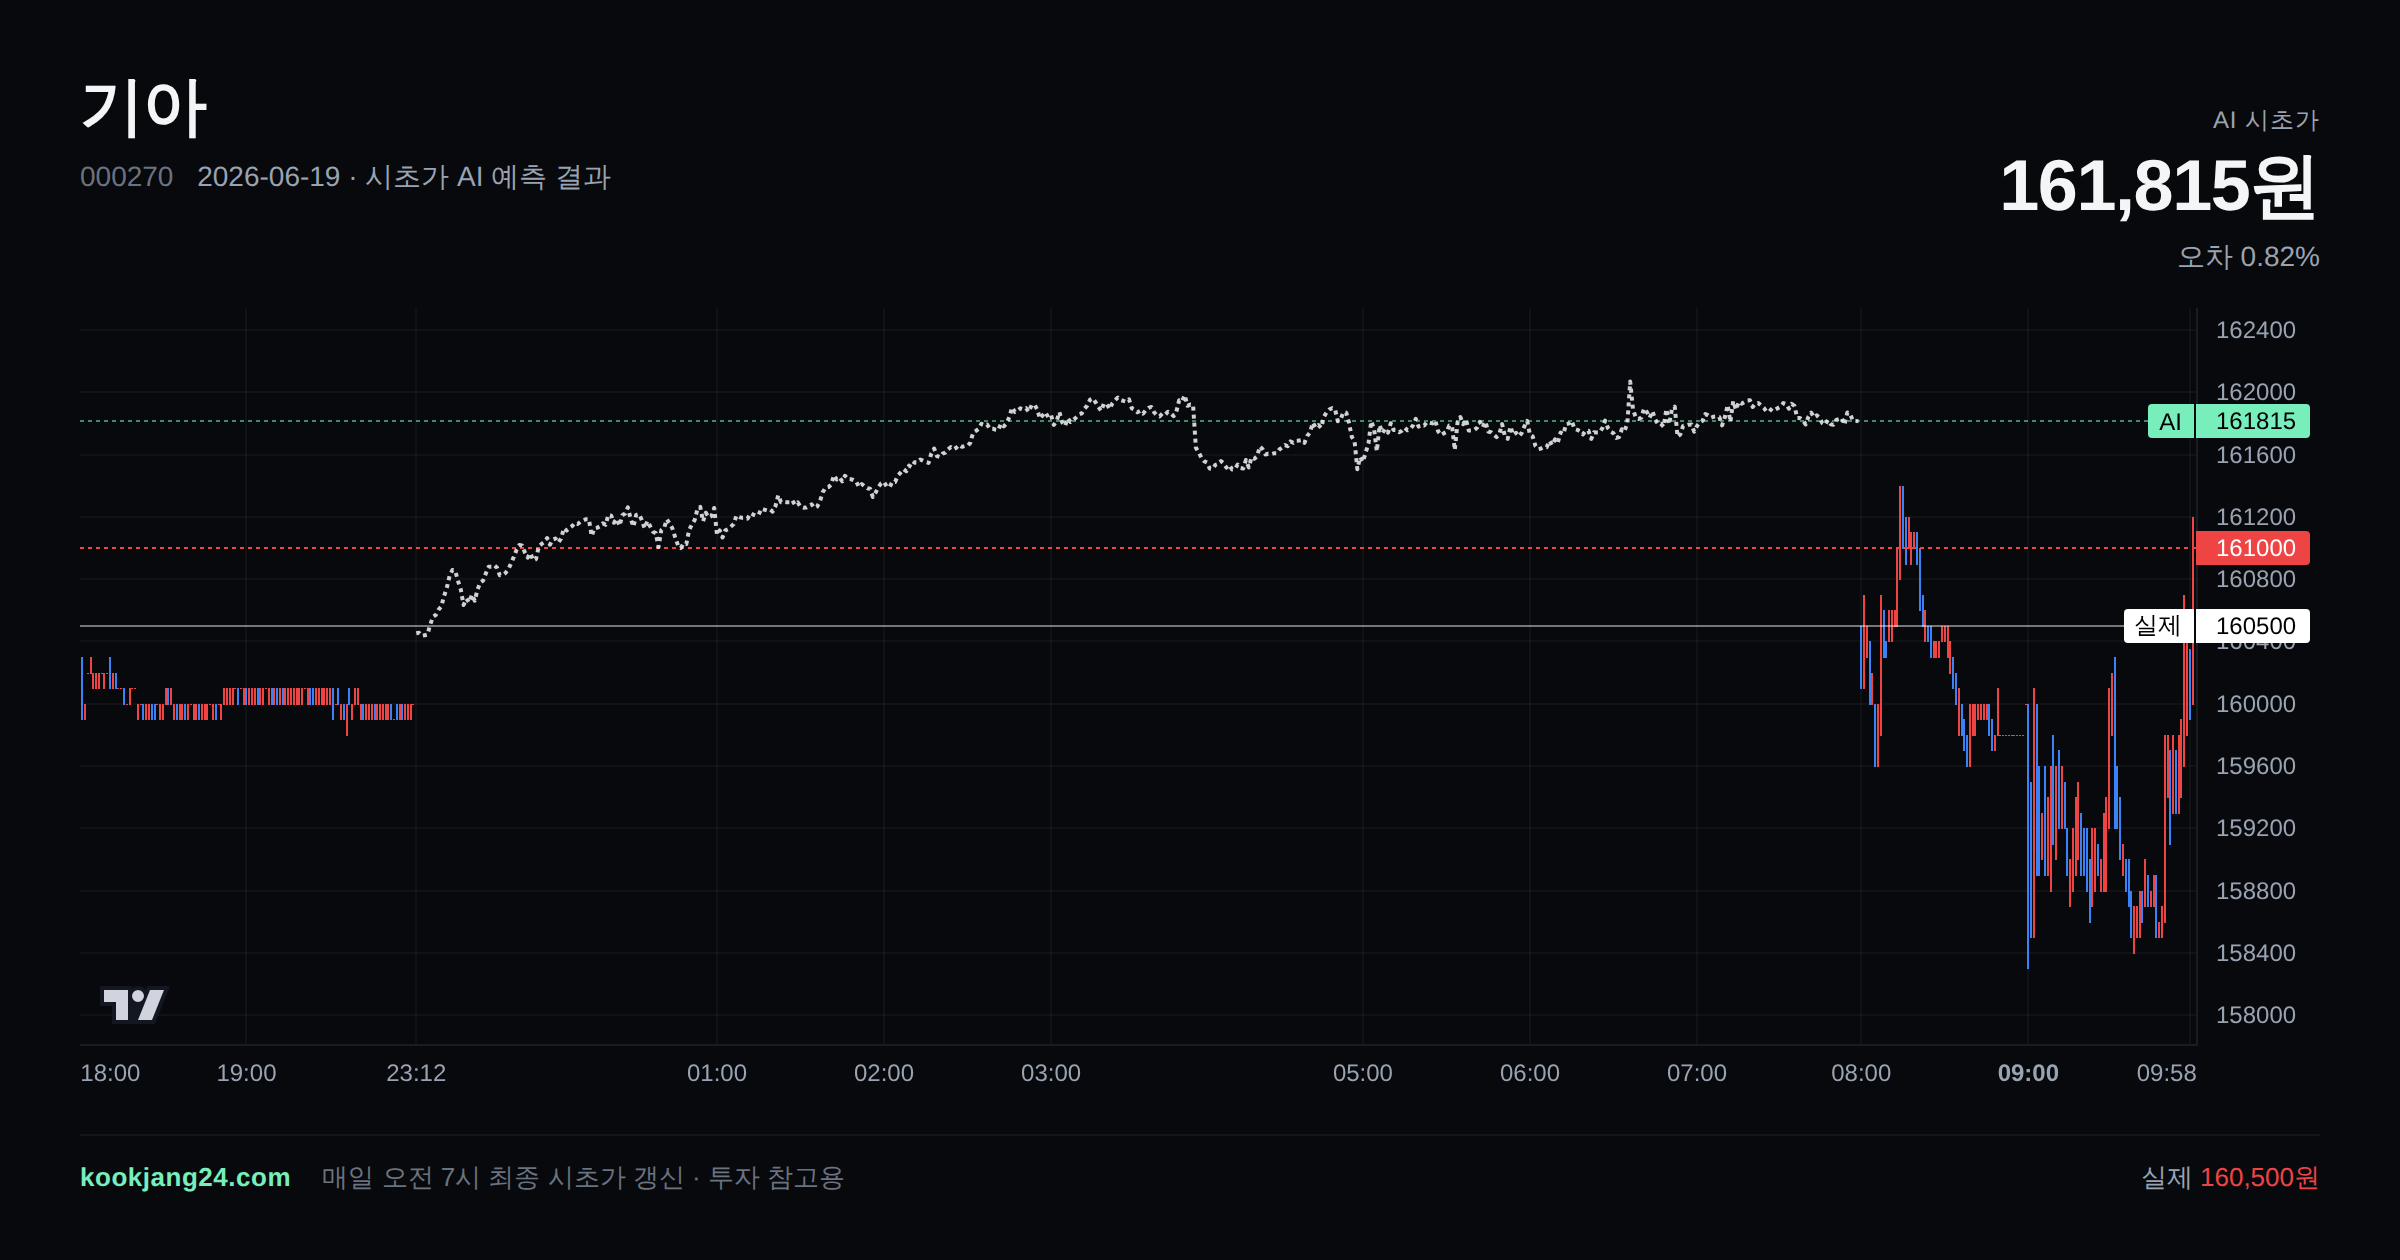
Task: Click the 159200 price axis label
Action: (x=2256, y=828)
